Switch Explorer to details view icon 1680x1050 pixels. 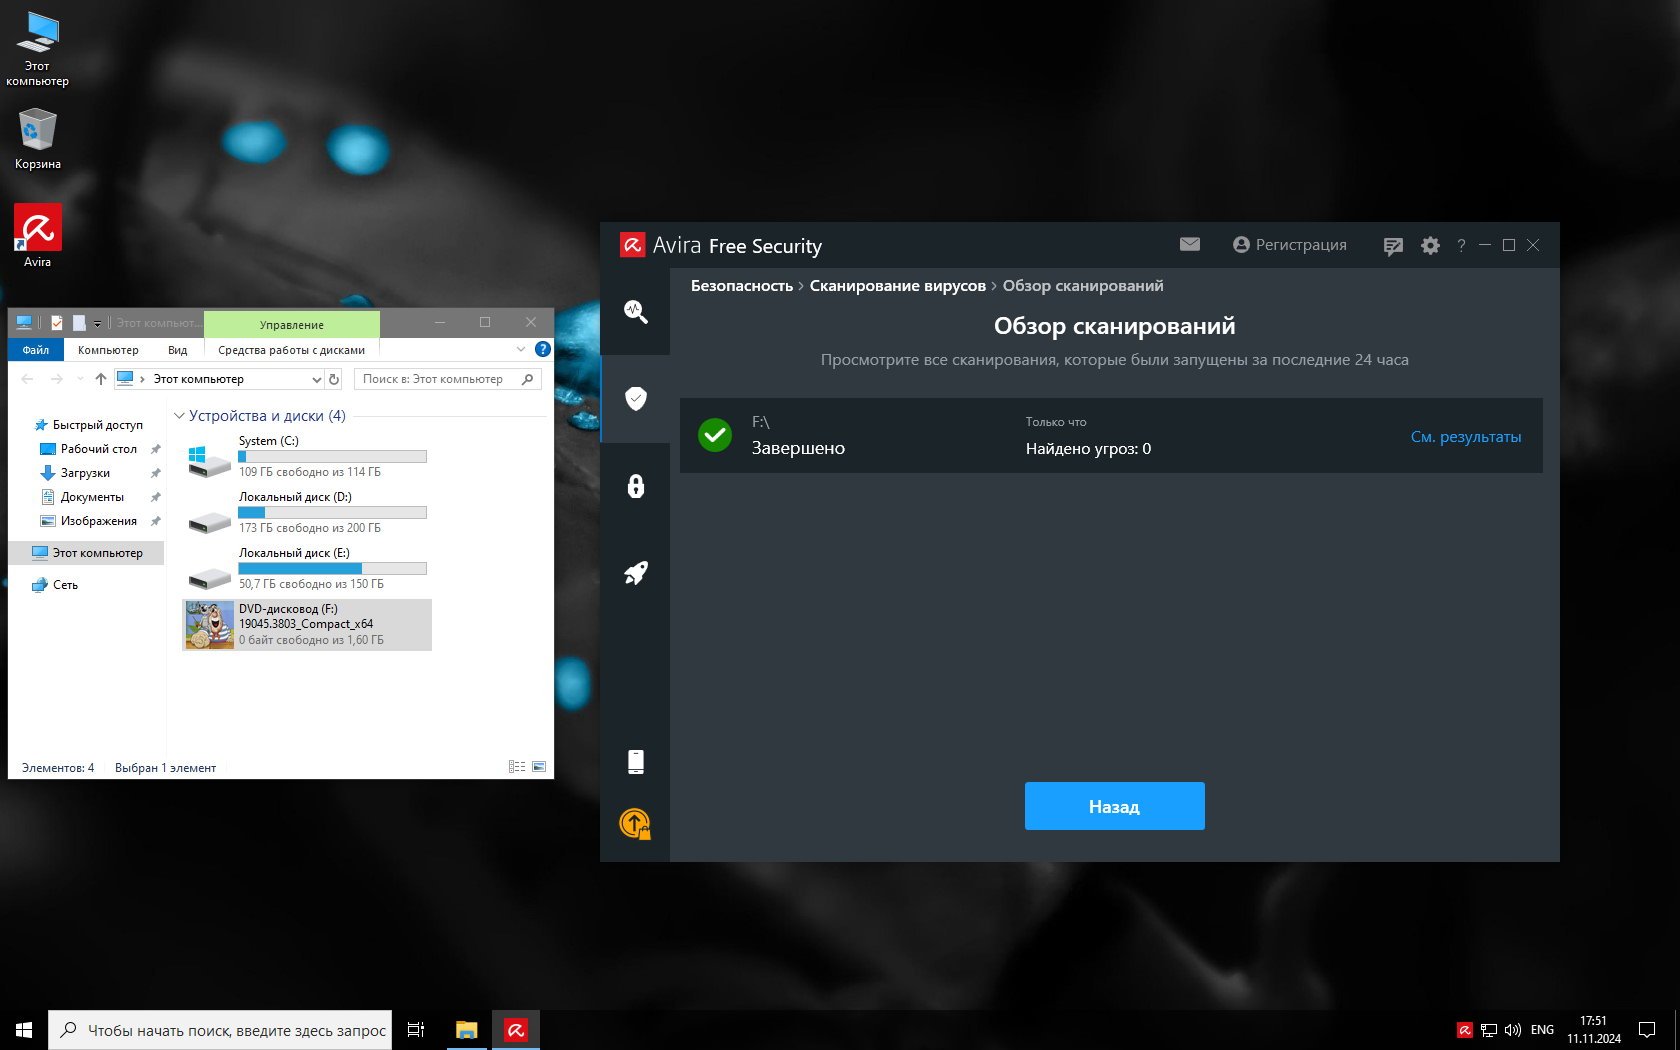[x=517, y=767]
